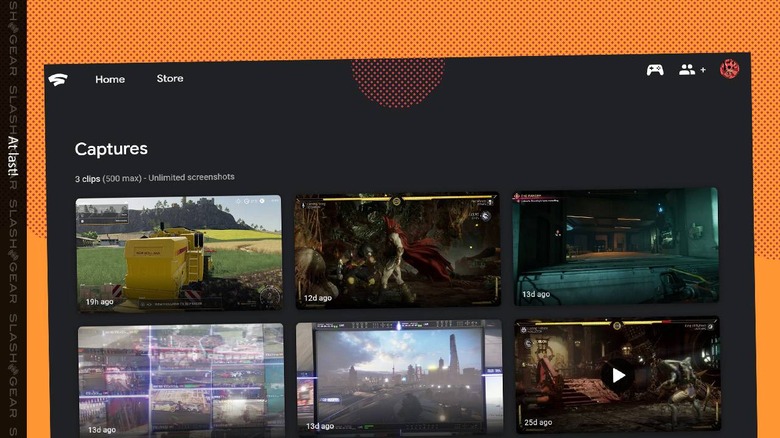Click the Captures heading
Viewport: 780px width, 438px height.
point(111,149)
